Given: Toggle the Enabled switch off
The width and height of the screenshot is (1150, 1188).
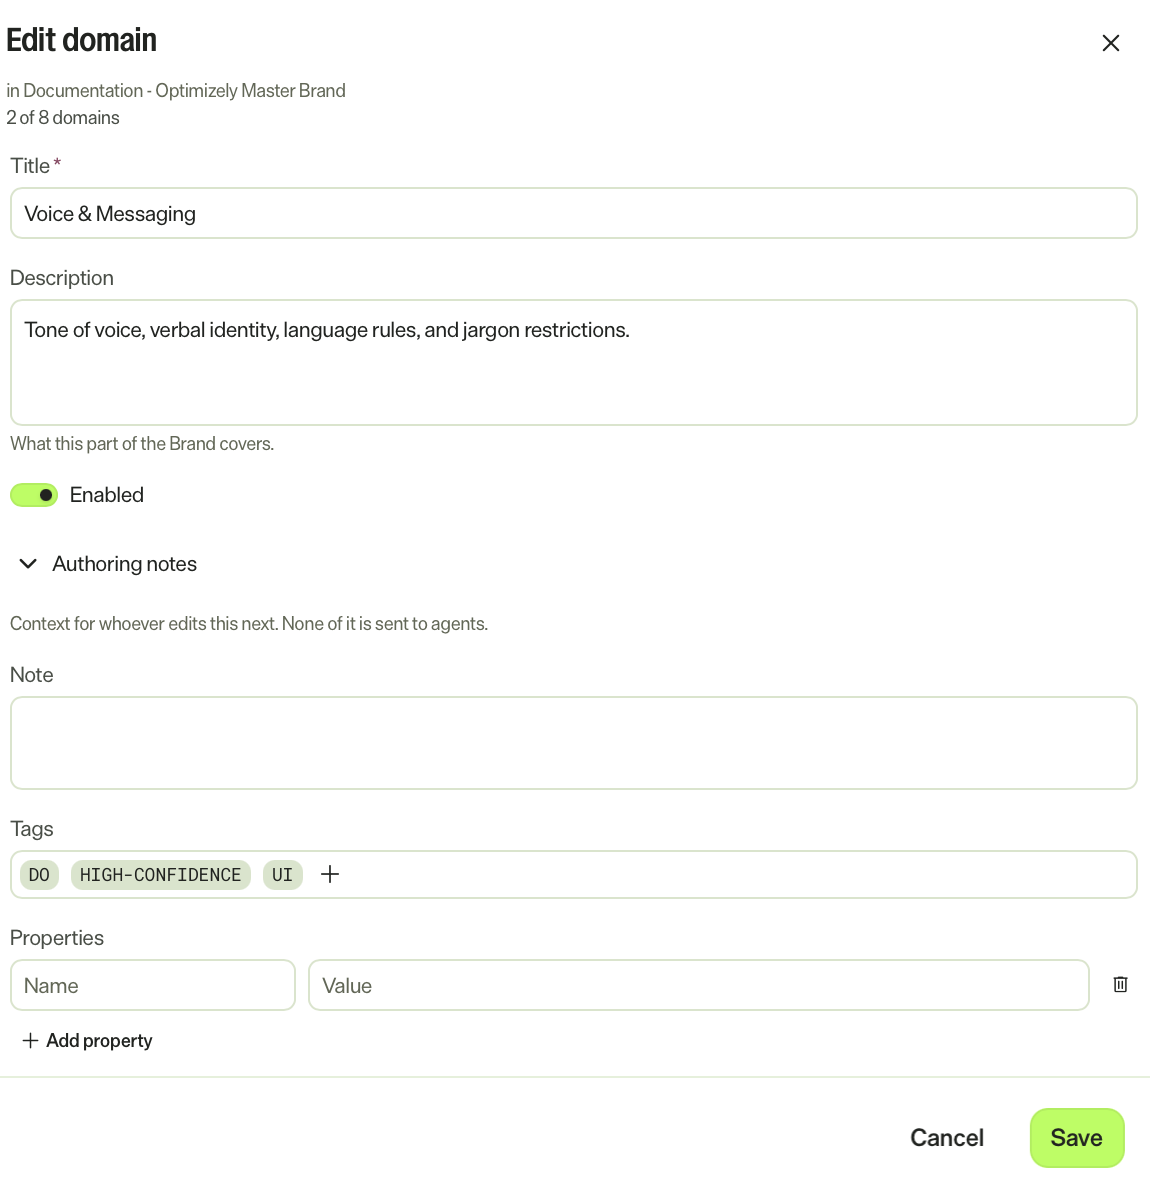Looking at the screenshot, I should pyautogui.click(x=34, y=495).
